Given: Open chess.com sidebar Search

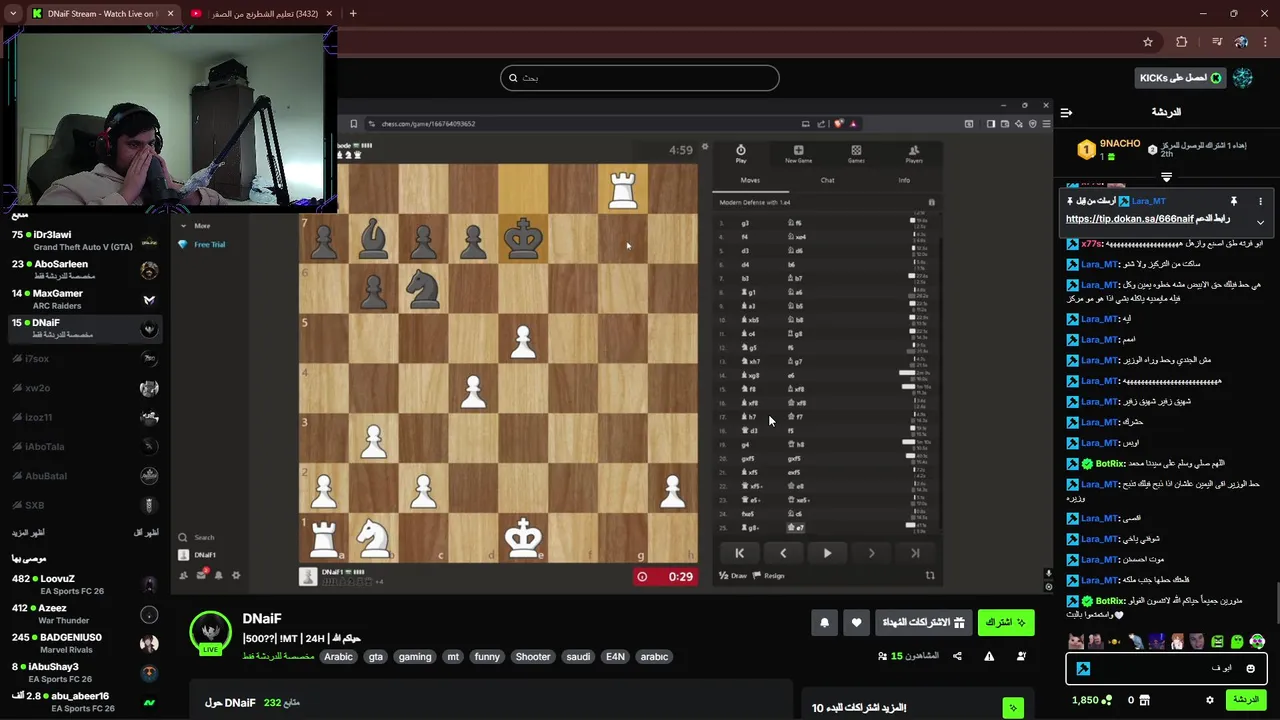Looking at the screenshot, I should (x=197, y=537).
